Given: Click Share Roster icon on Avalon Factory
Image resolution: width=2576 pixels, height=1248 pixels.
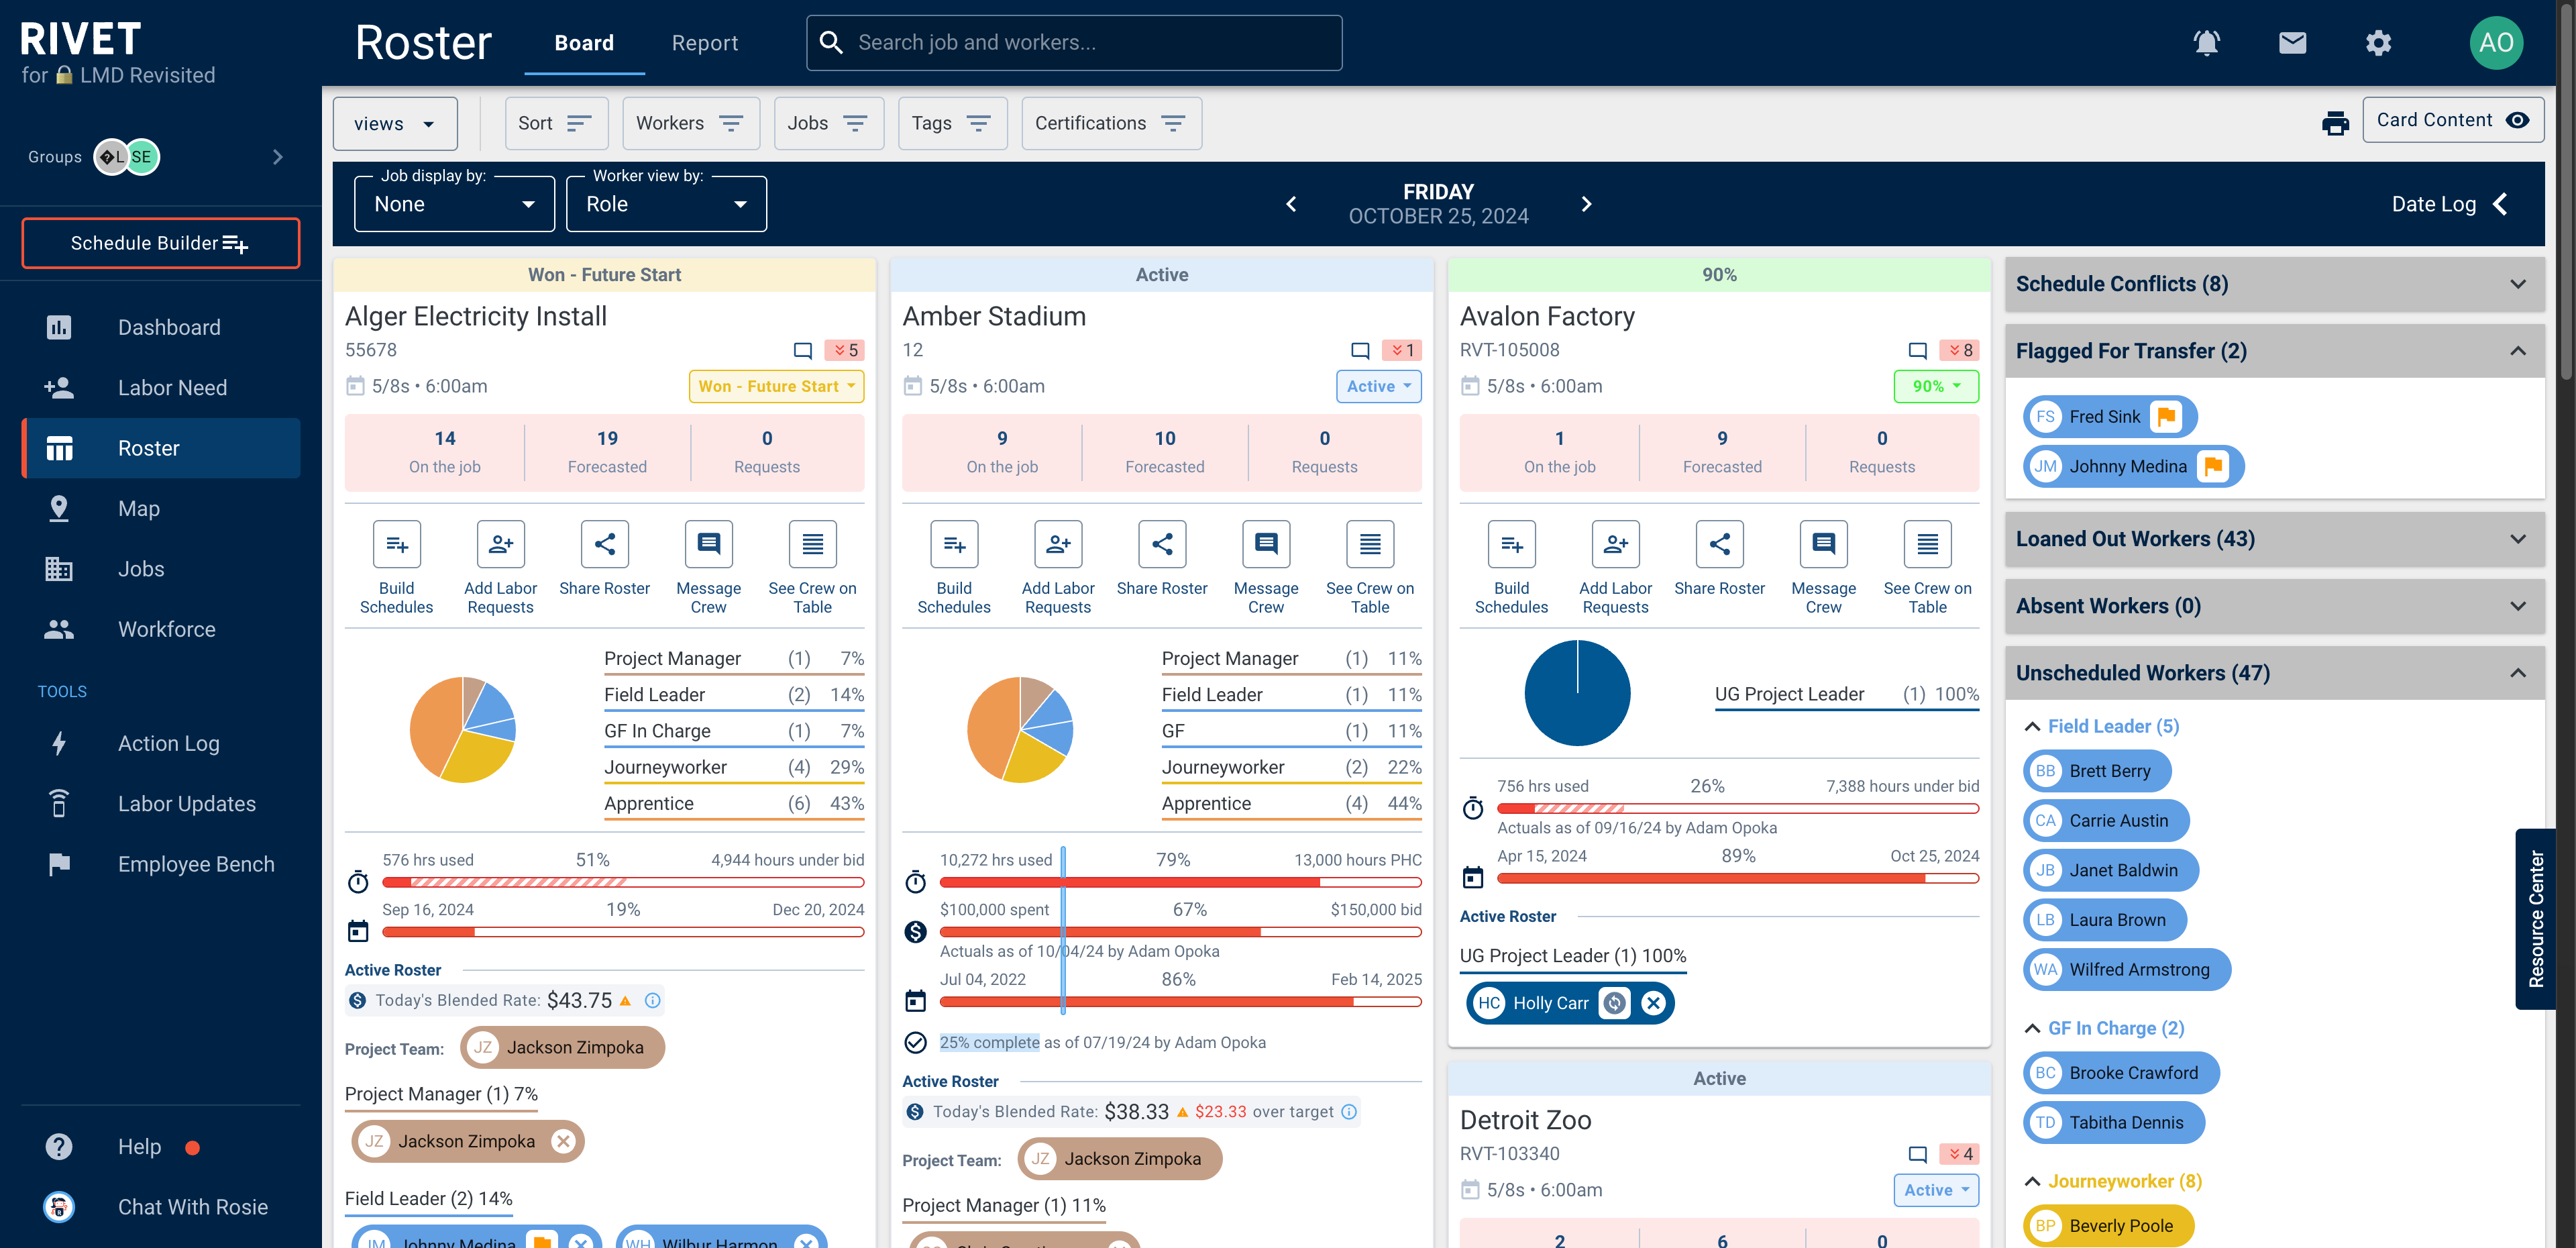Looking at the screenshot, I should pos(1719,544).
